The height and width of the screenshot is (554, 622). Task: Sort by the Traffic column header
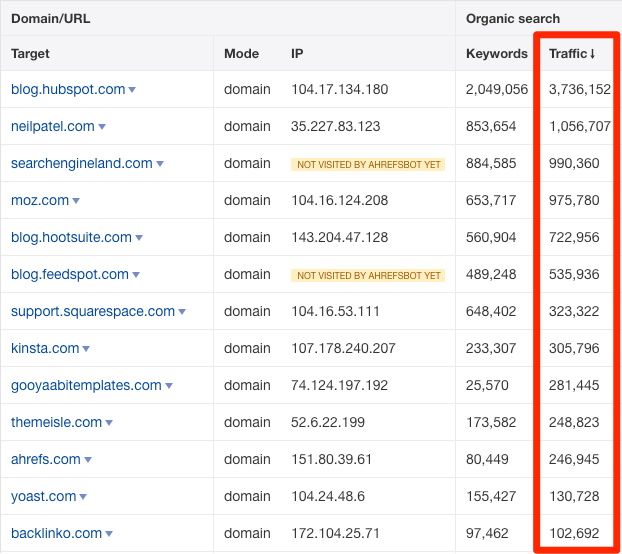(572, 53)
